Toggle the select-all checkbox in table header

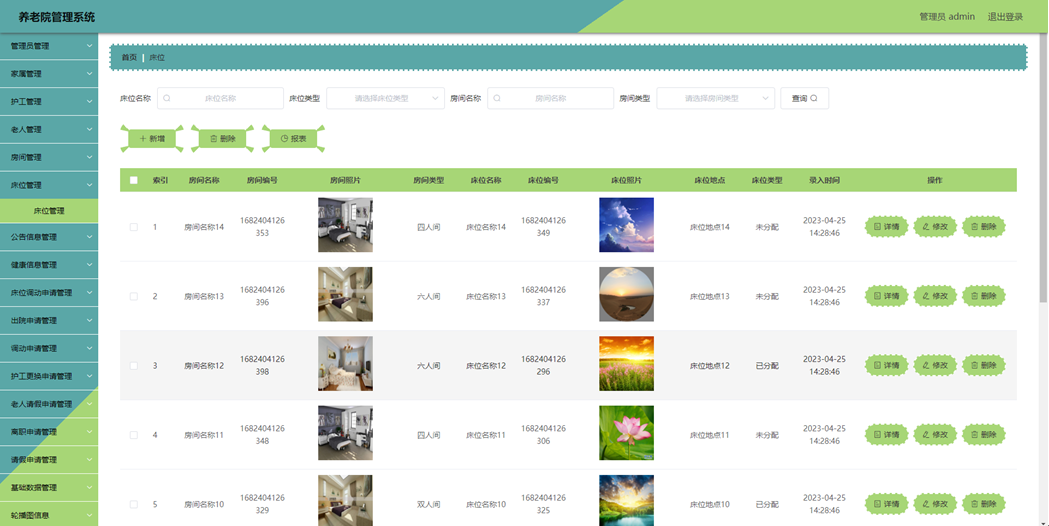point(134,180)
